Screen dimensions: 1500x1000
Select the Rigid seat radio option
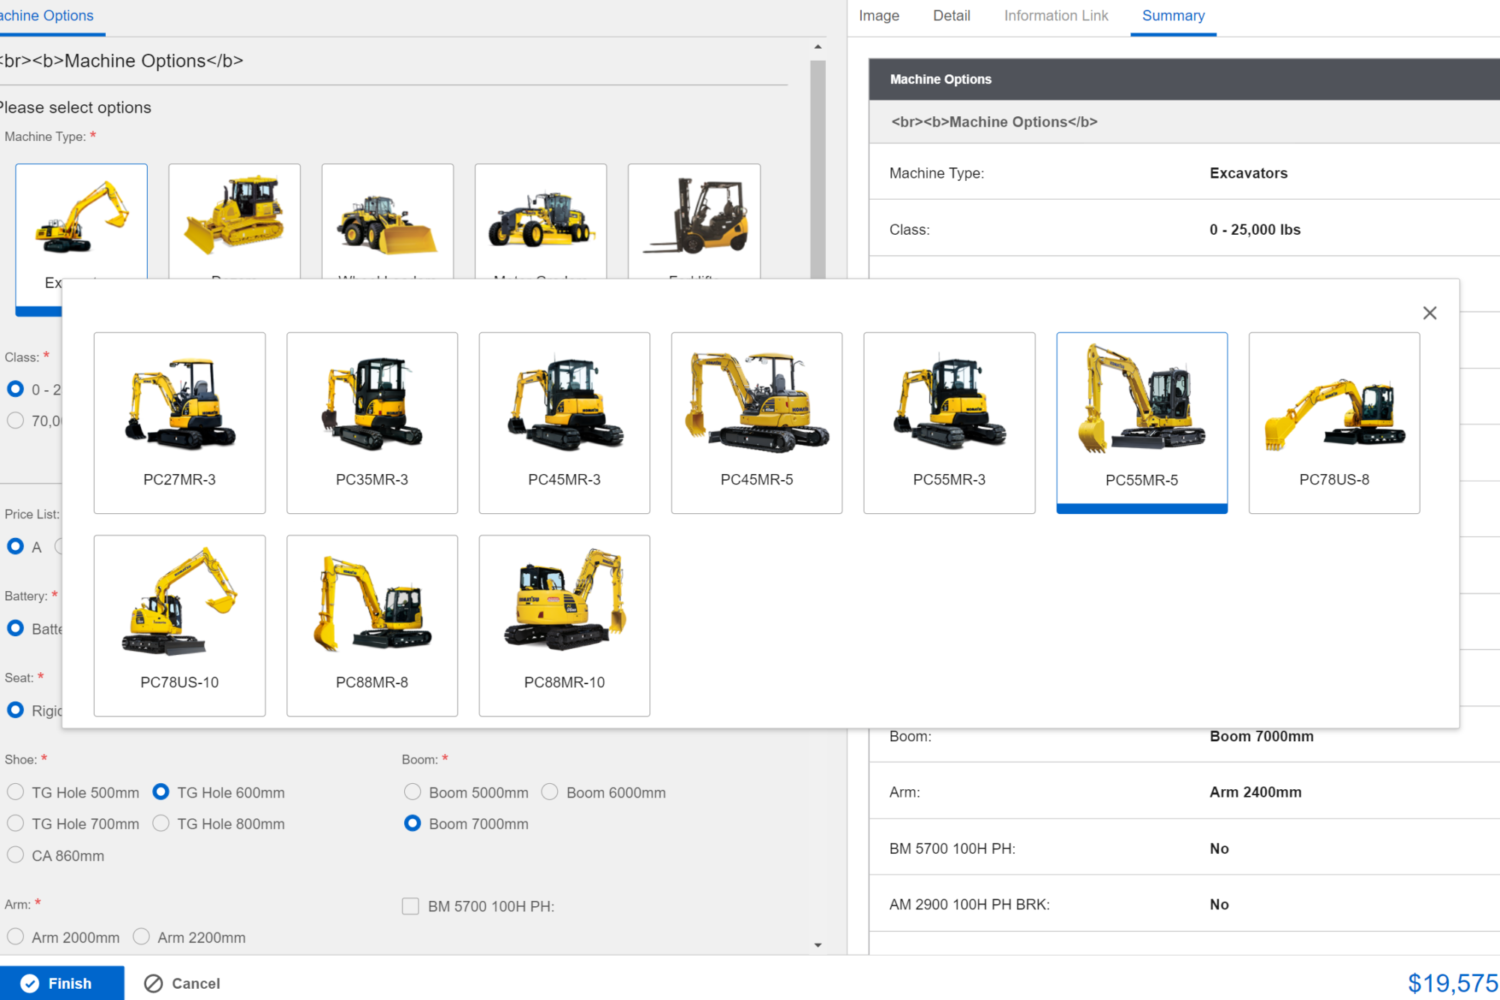click(16, 710)
